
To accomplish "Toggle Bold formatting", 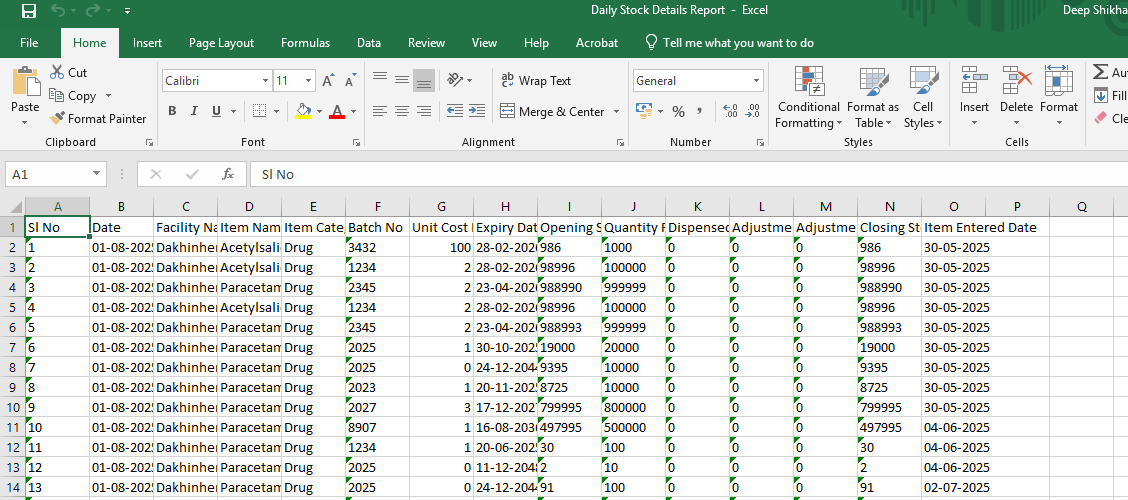I will (172, 111).
